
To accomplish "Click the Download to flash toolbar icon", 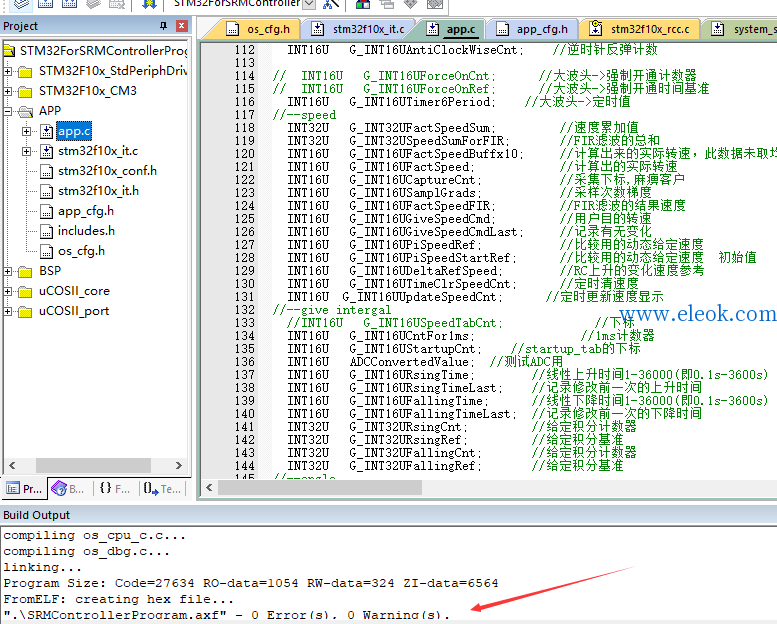I will pos(149,4).
